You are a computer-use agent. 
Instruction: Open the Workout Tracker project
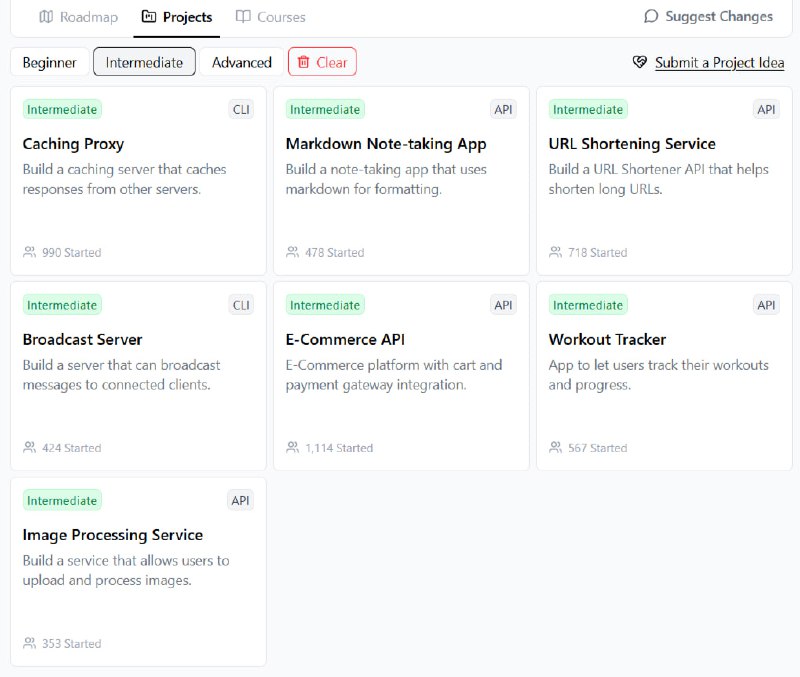point(664,377)
